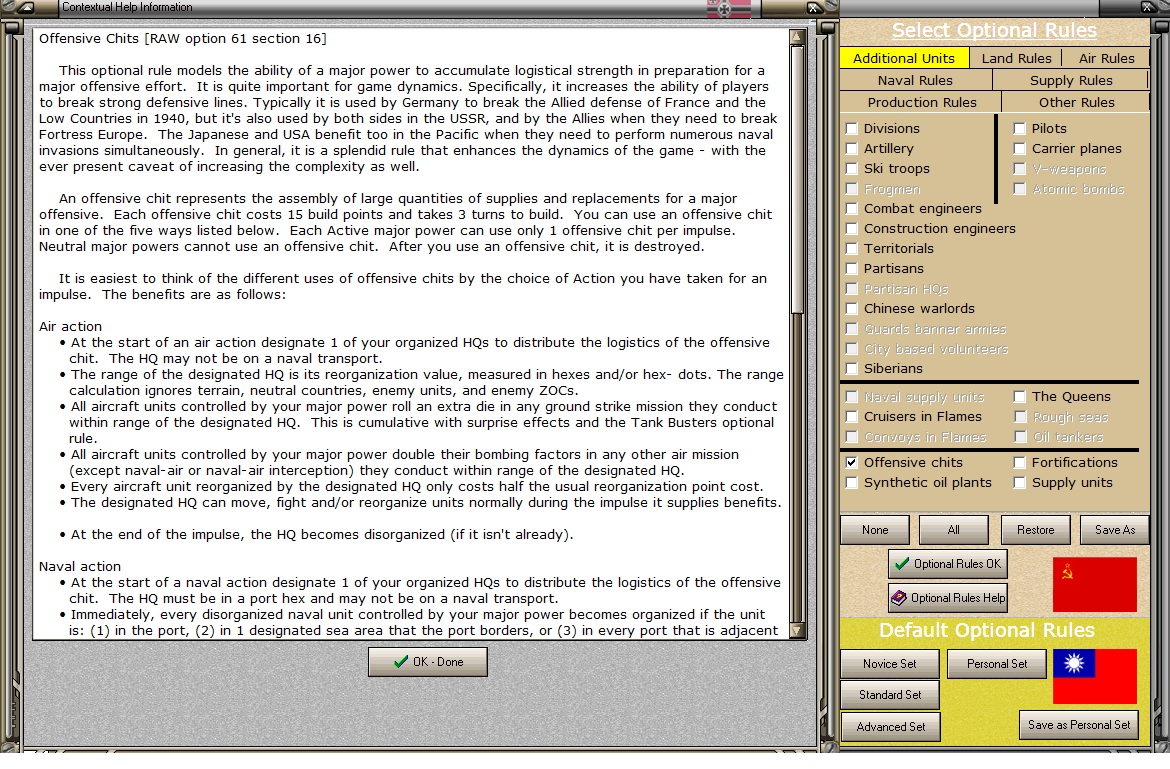The width and height of the screenshot is (1170, 769).
Task: Click the help text scrollbar up arrow
Action: tap(797, 37)
